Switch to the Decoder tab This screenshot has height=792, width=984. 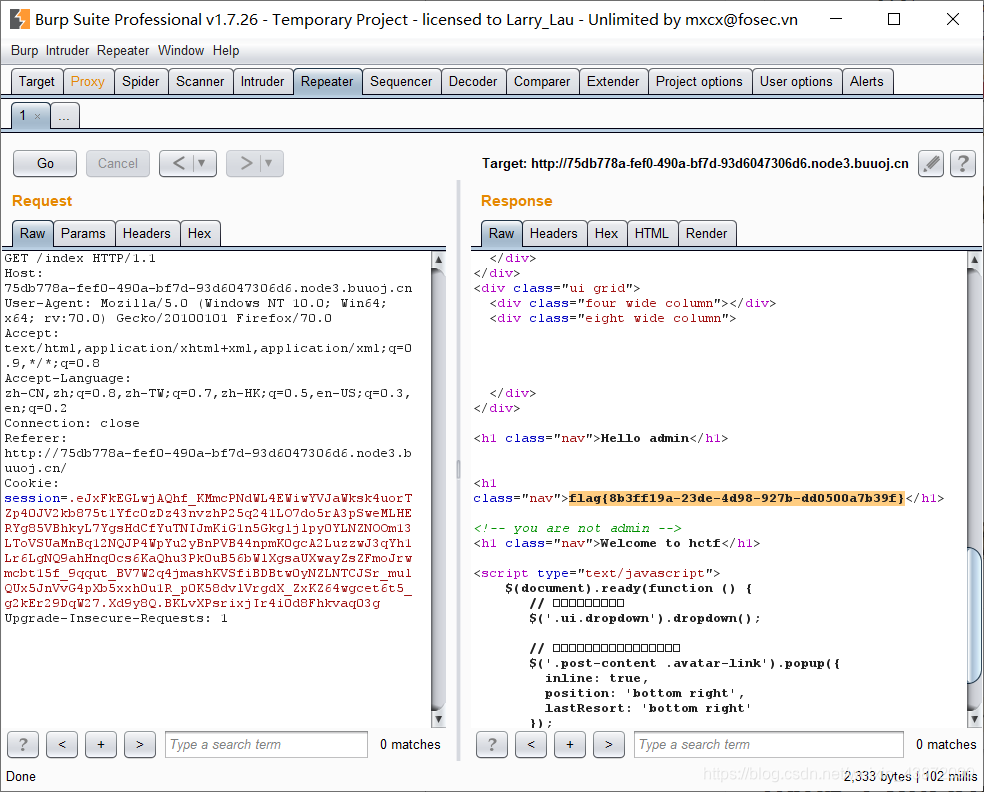pyautogui.click(x=473, y=82)
